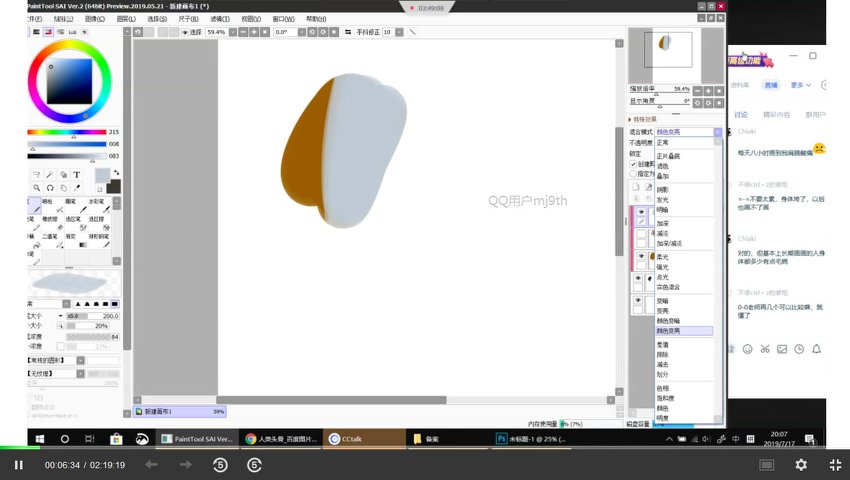
Task: Open the 图层(L) menu
Action: (x=125, y=18)
